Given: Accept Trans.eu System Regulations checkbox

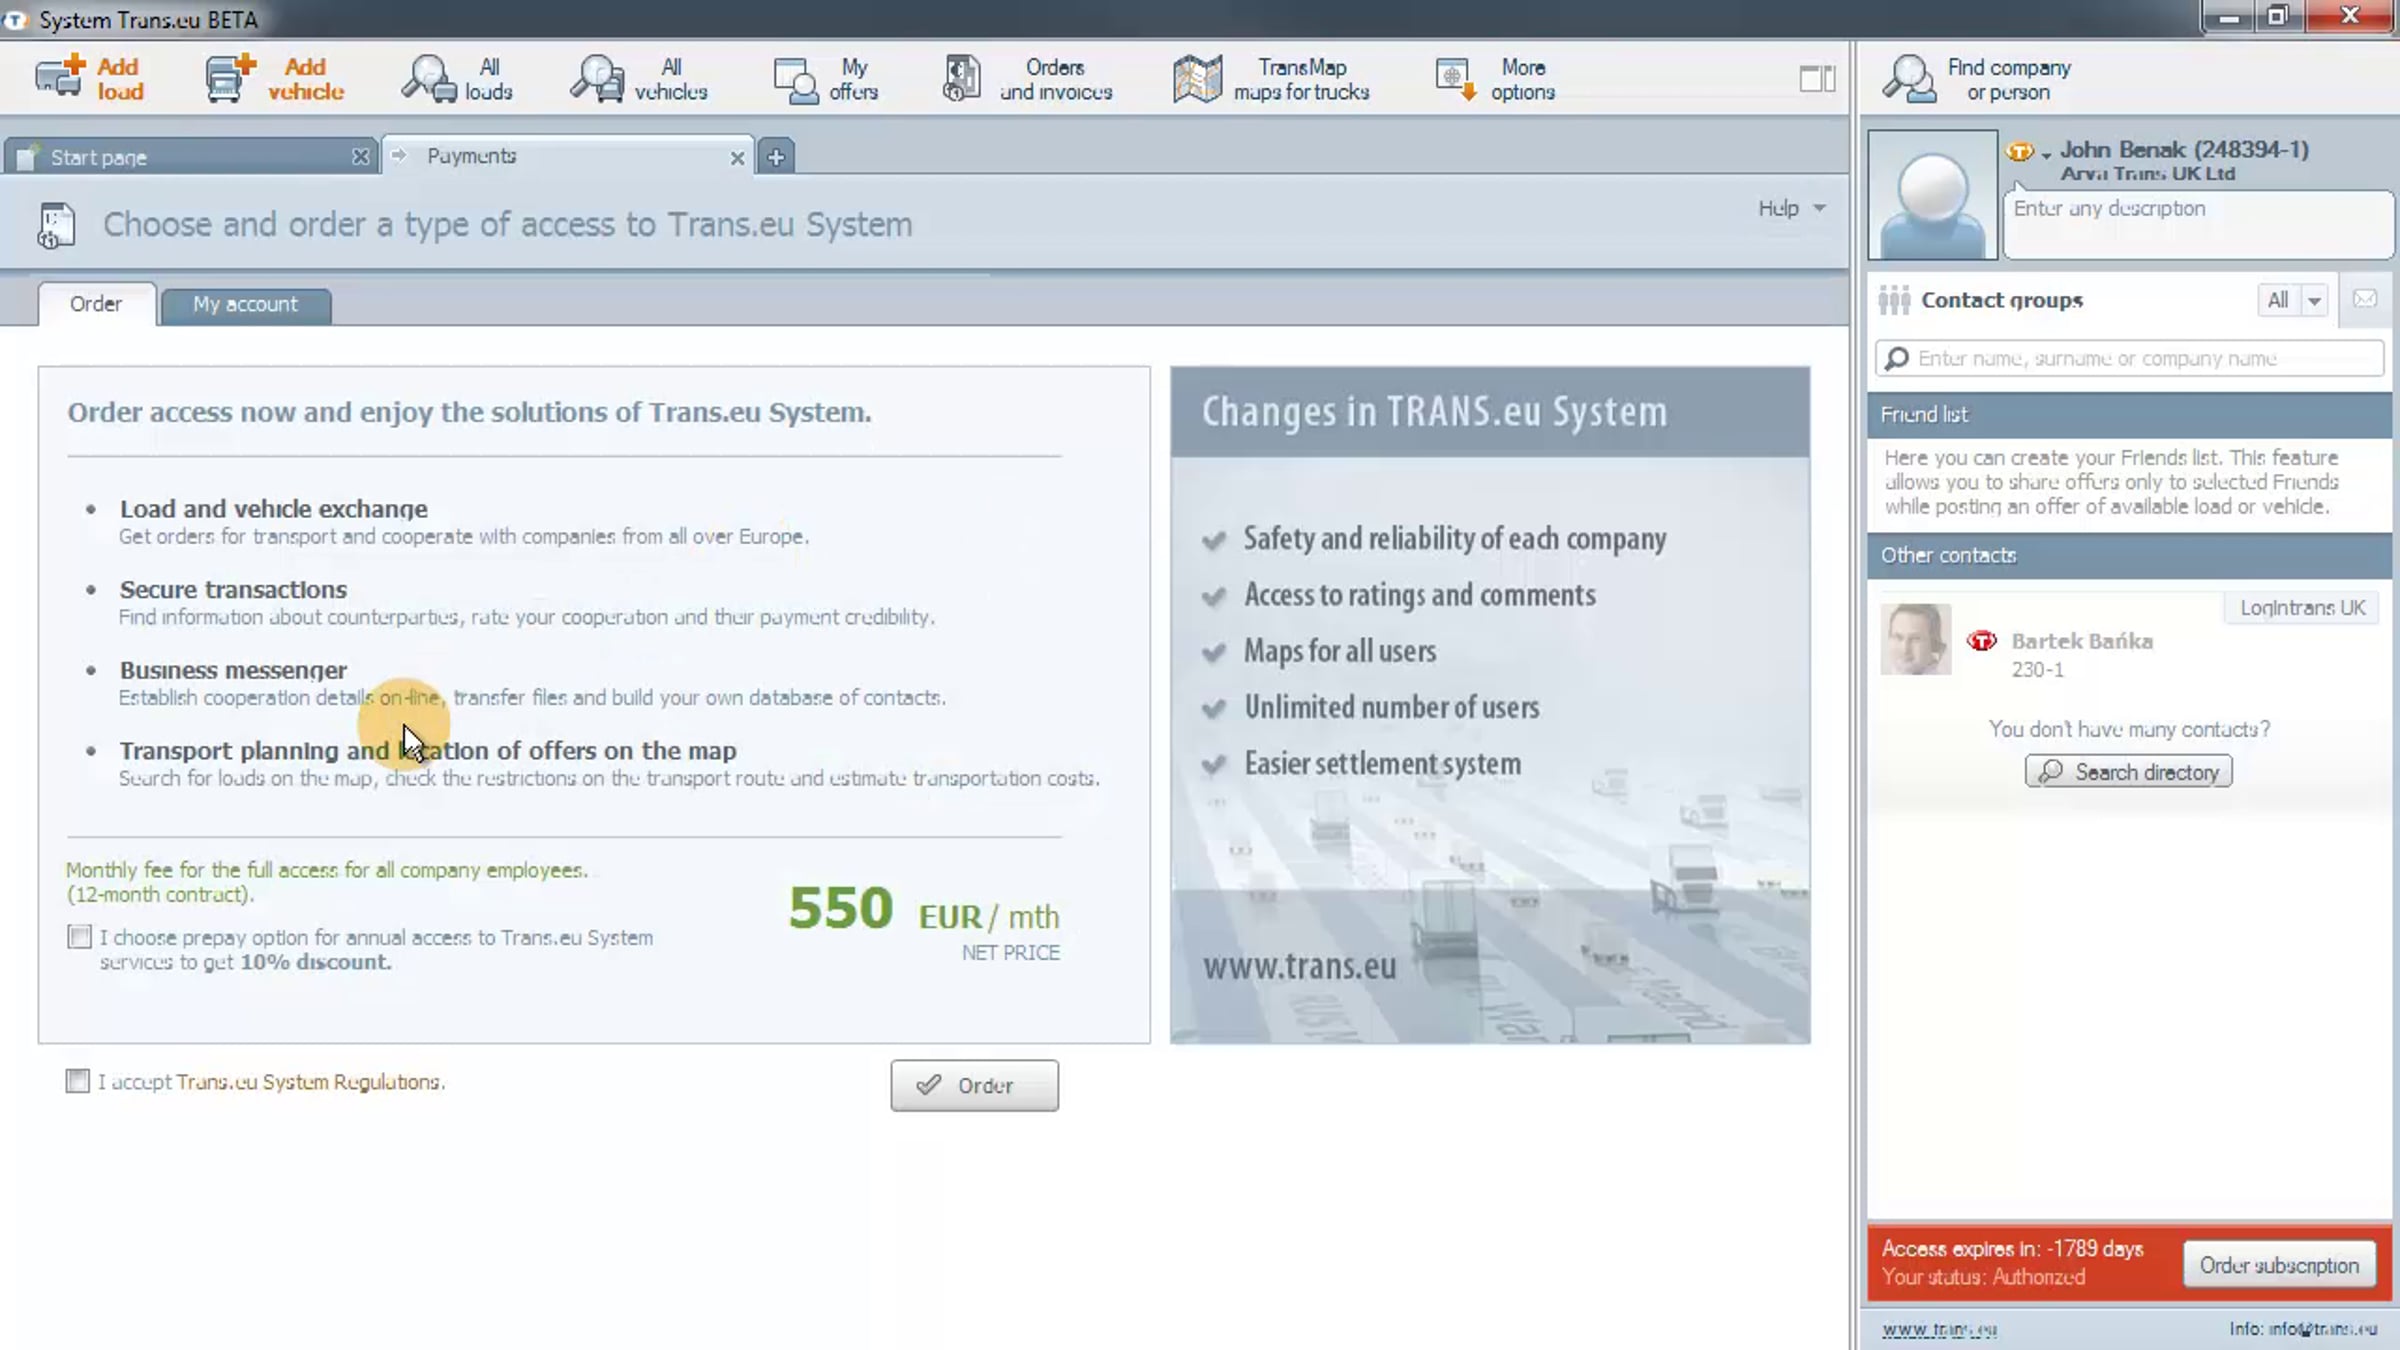Looking at the screenshot, I should click(77, 1081).
